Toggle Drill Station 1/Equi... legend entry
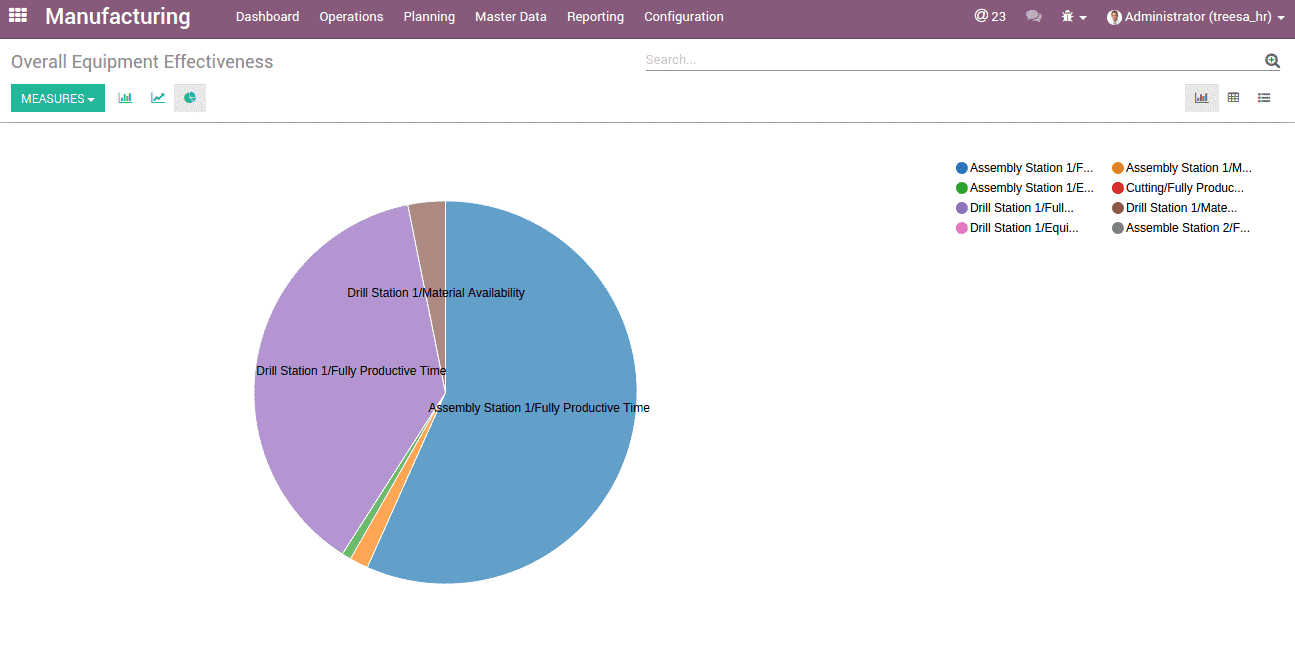The width and height of the screenshot is (1295, 651). pyautogui.click(x=1018, y=228)
